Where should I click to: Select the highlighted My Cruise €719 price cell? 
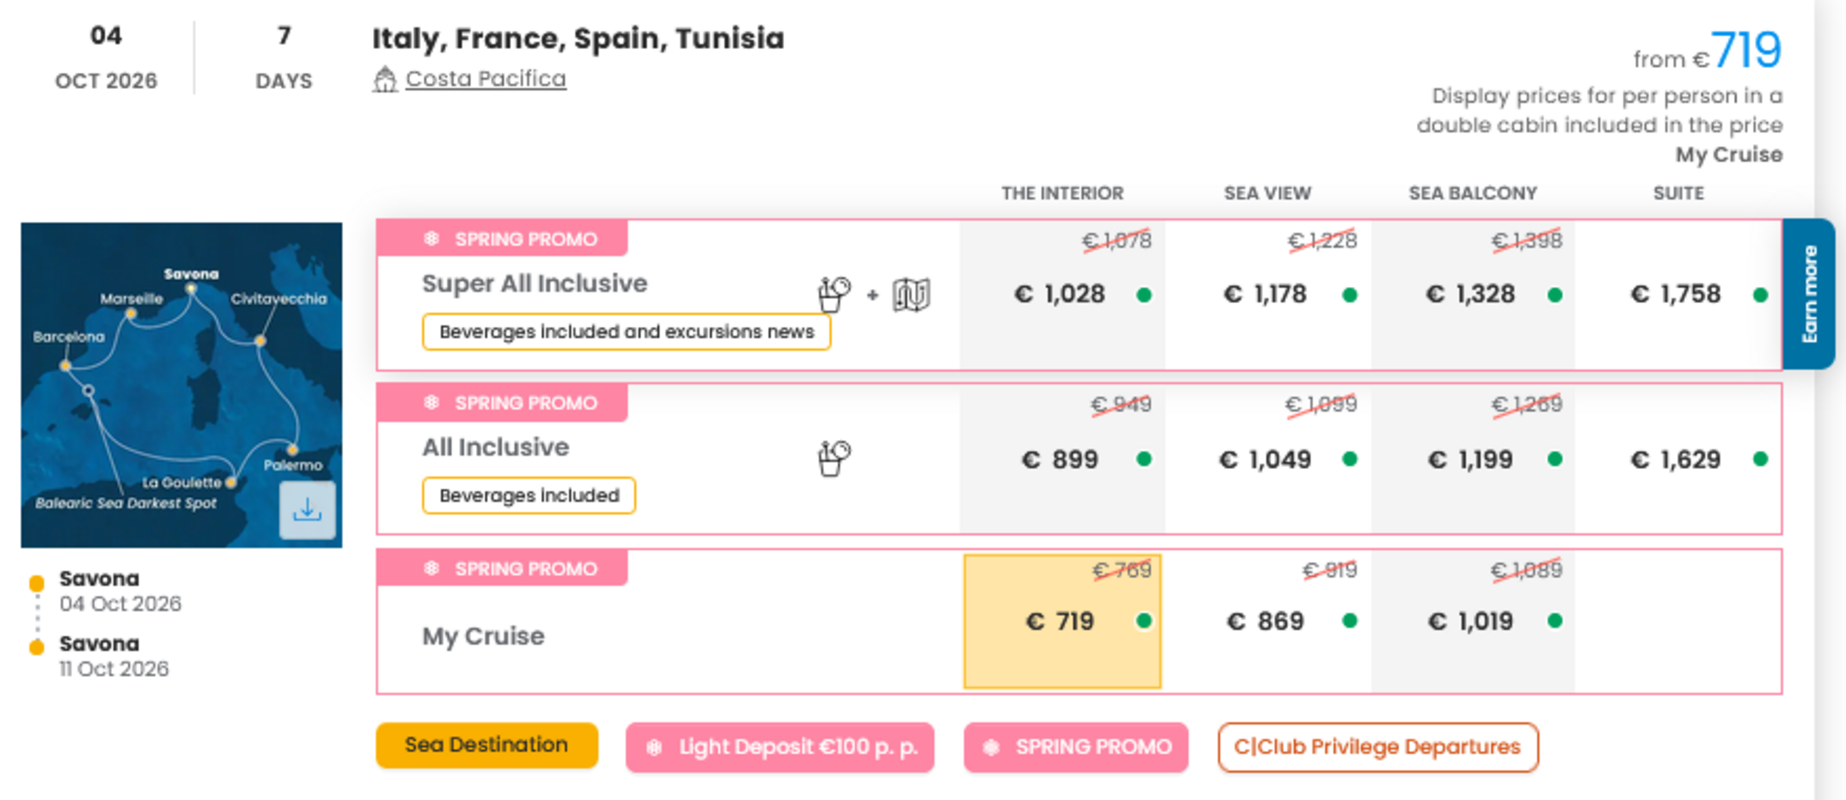tap(1060, 620)
